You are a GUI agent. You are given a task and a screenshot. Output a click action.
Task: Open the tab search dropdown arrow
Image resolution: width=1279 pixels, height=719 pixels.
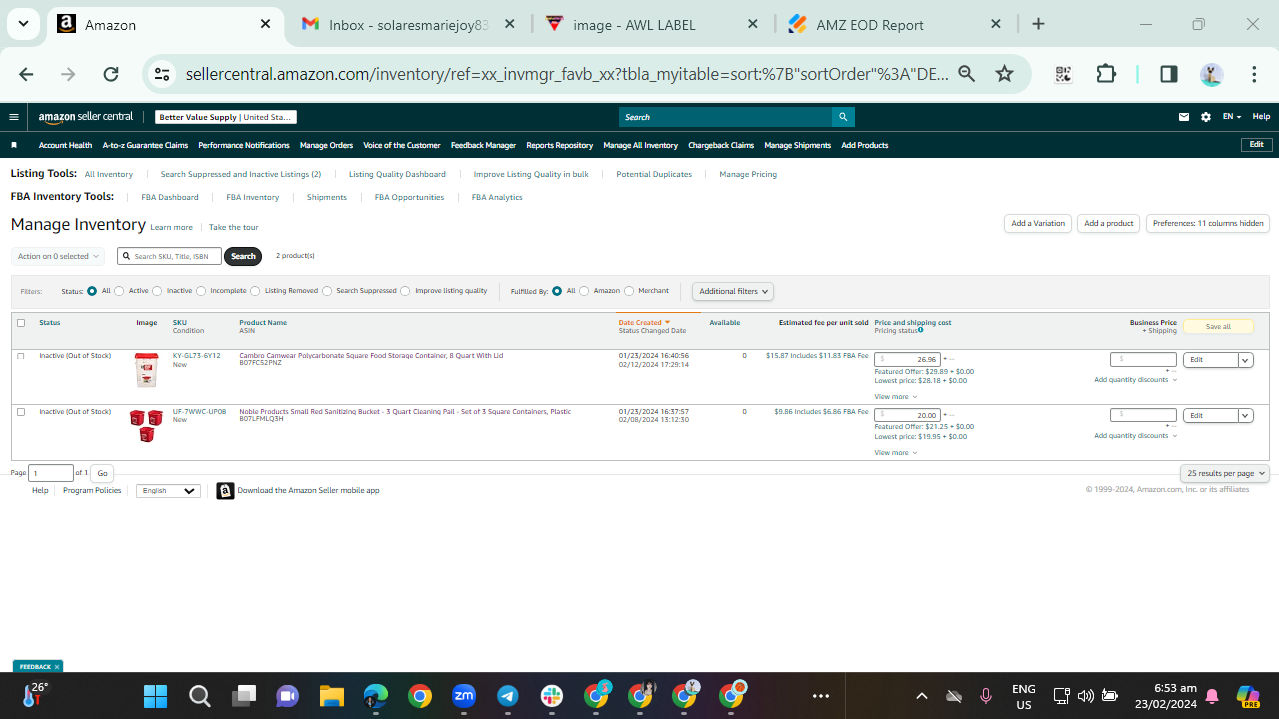[x=22, y=24]
